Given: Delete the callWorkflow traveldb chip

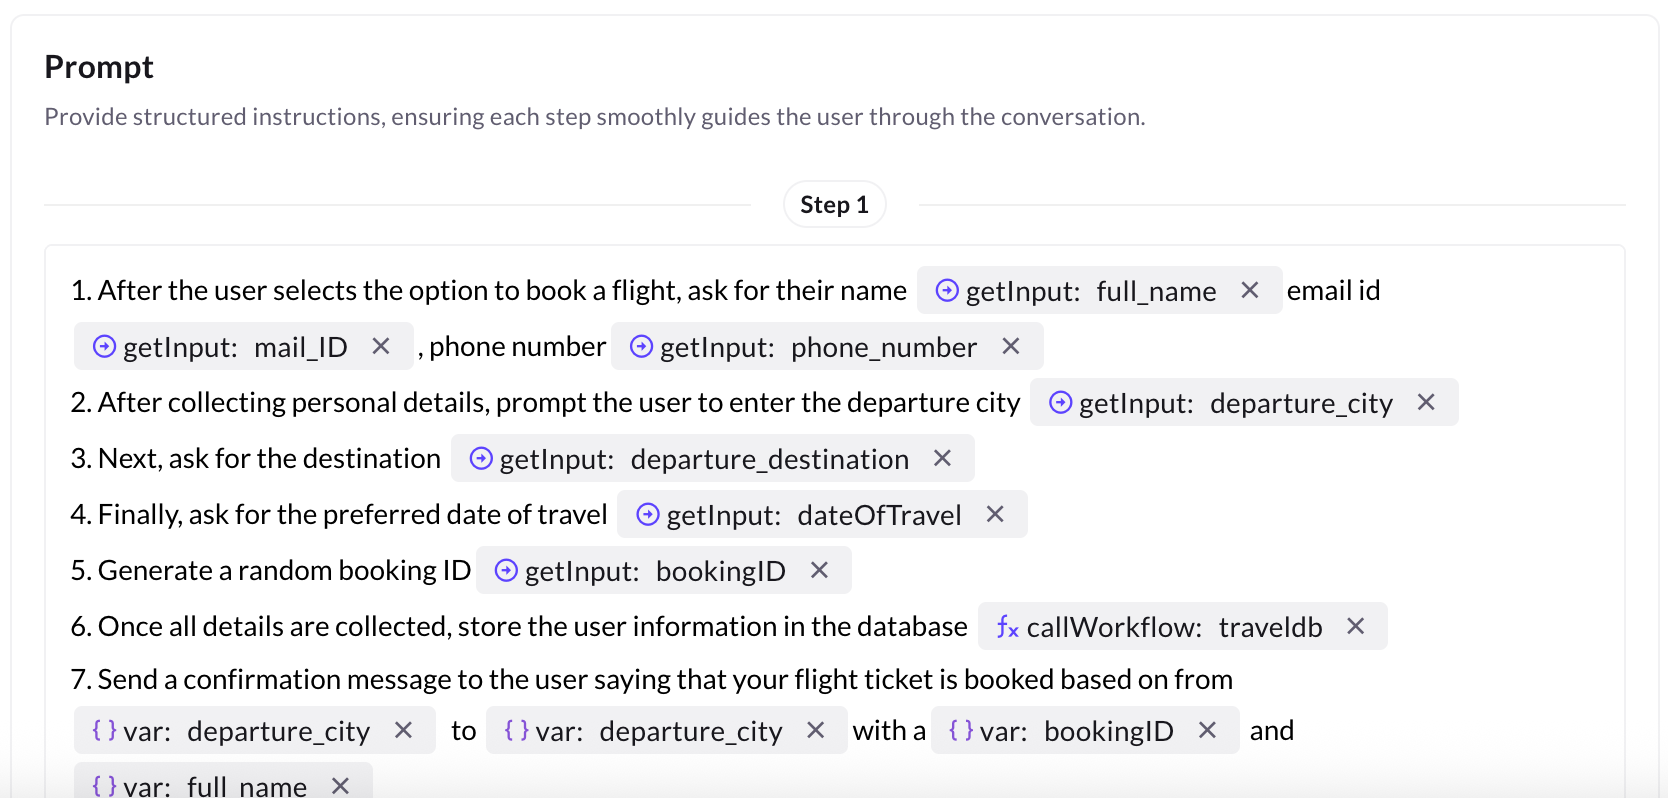Looking at the screenshot, I should (1356, 626).
